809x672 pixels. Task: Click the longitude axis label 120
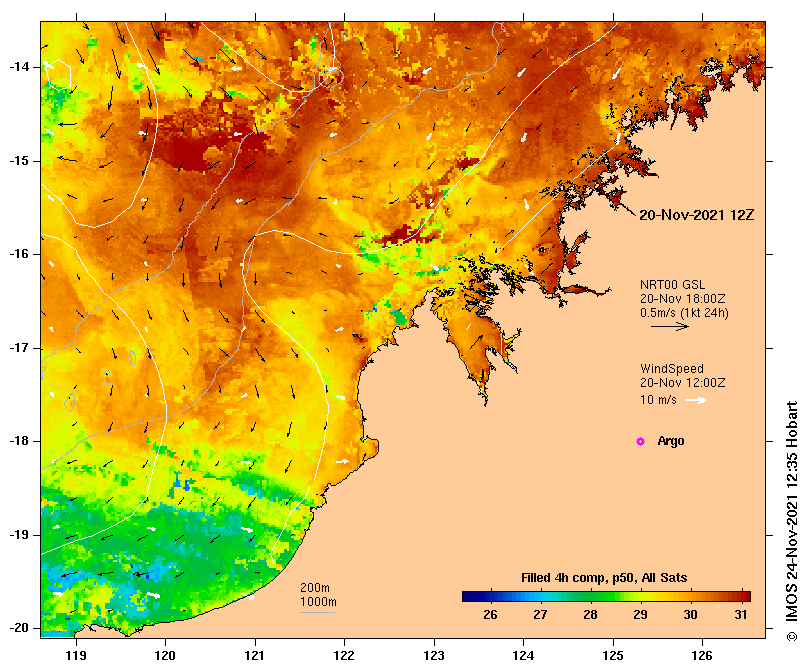(x=165, y=656)
